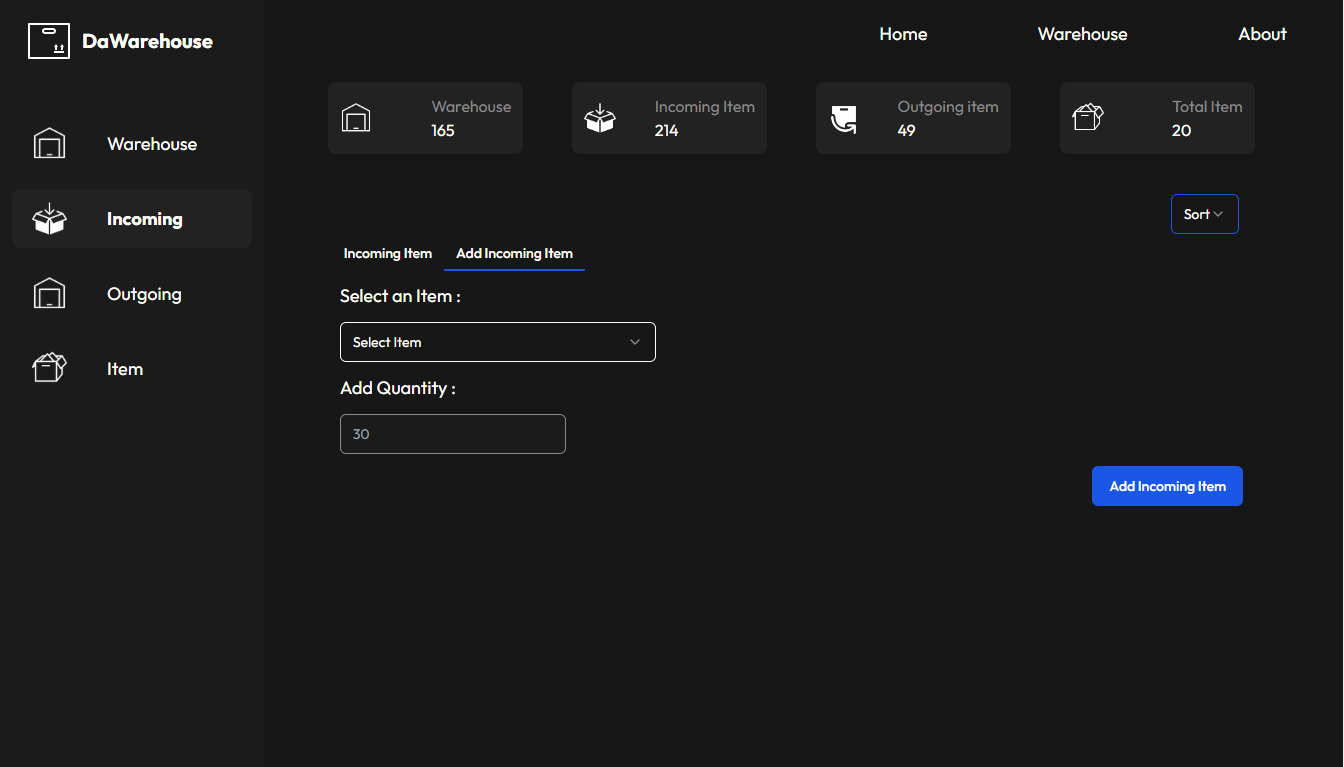Screen dimensions: 1344x767
Task: Click the DaWarehouse logo box icon
Action: tap(48, 41)
